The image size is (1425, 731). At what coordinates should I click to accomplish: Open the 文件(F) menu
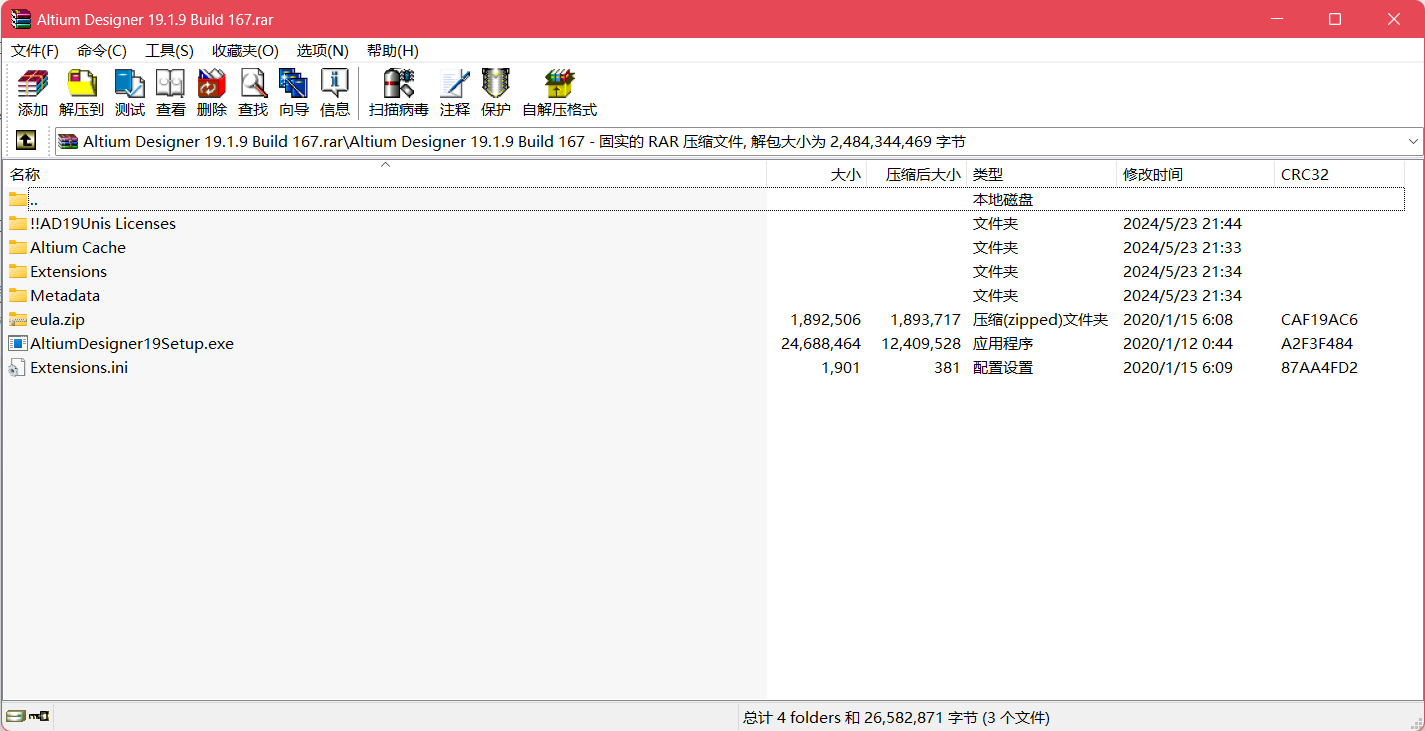coord(35,50)
